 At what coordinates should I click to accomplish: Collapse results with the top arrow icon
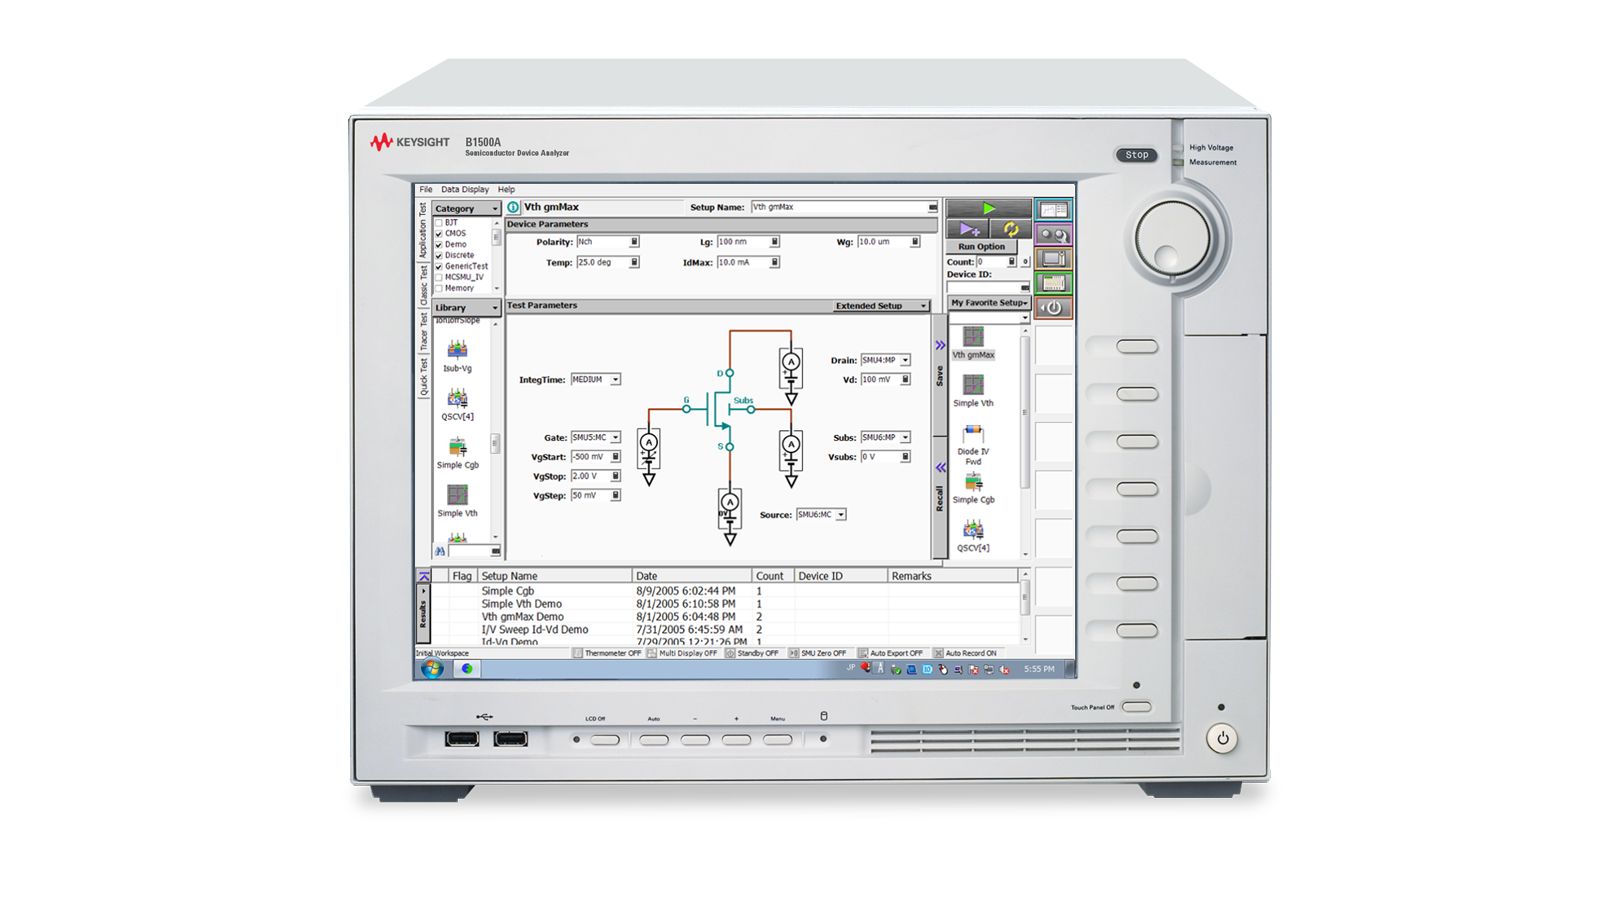424,577
